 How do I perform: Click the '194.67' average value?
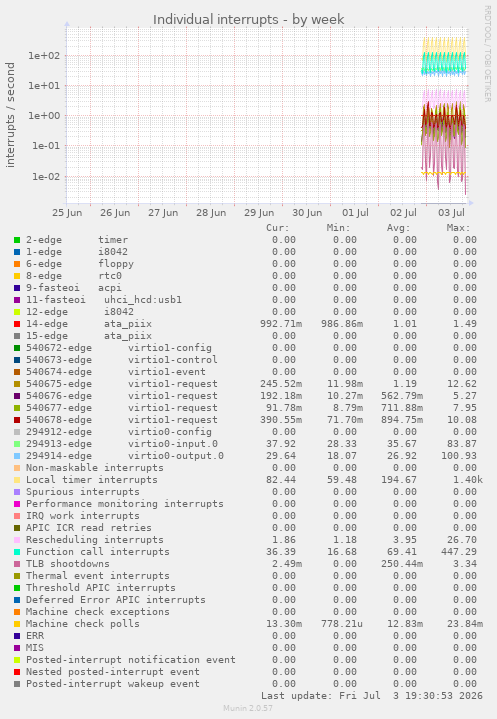(399, 480)
